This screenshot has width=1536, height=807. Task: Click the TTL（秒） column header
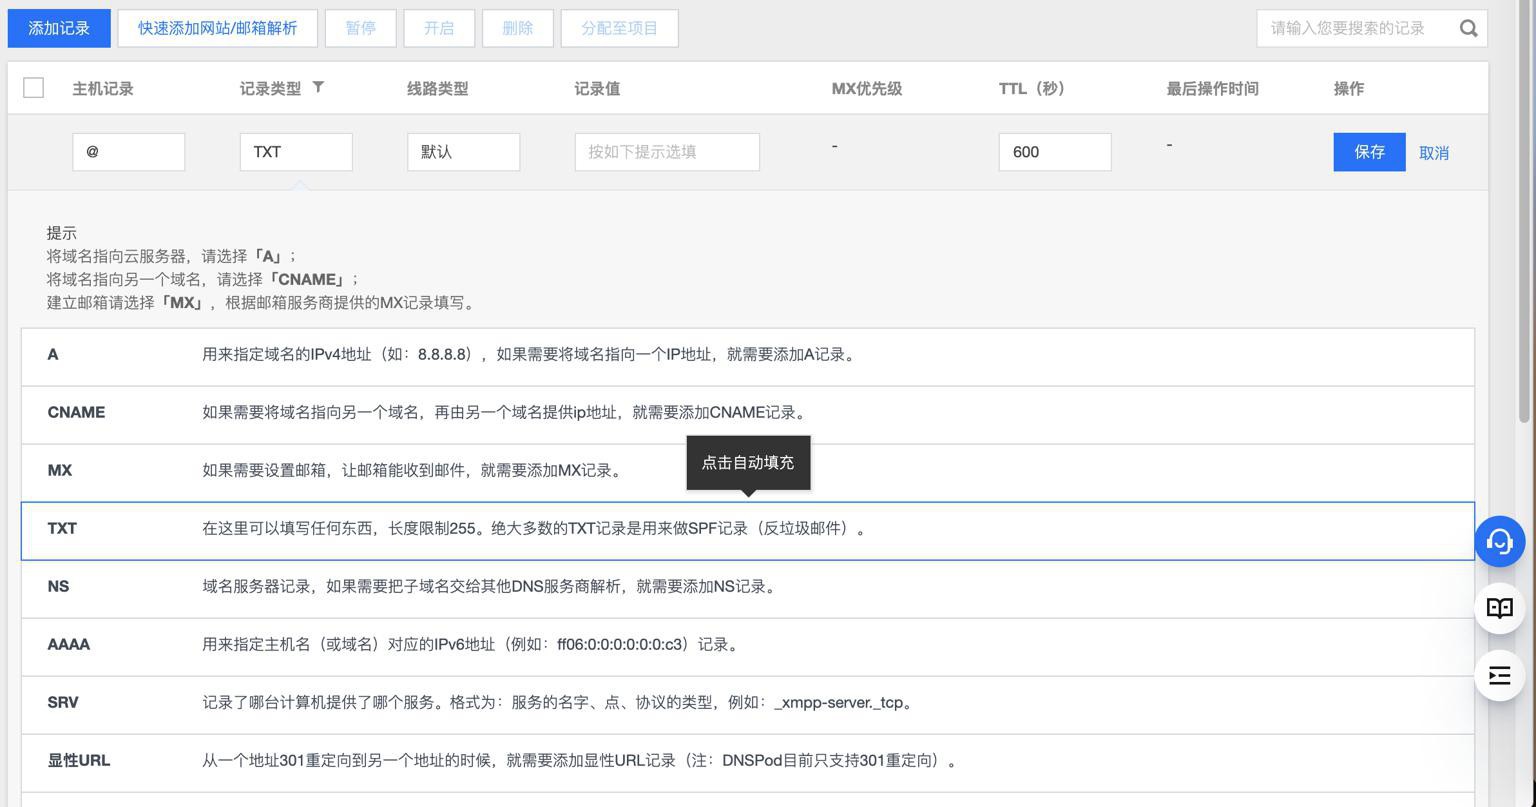point(1032,88)
